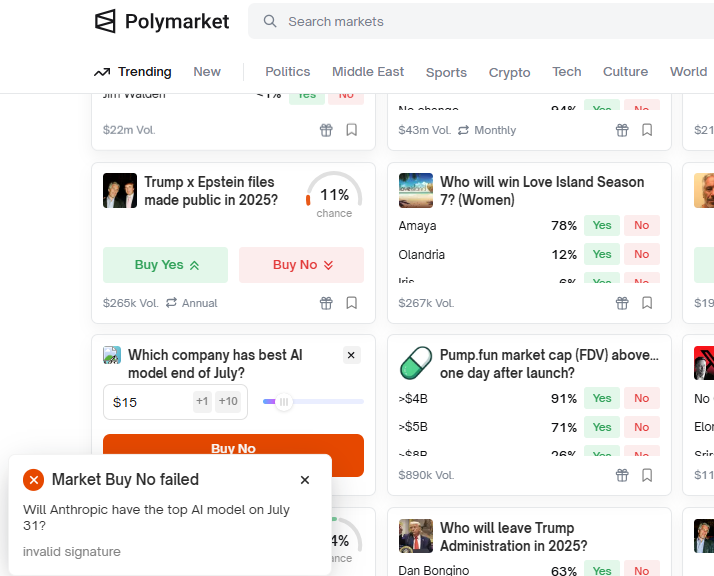This screenshot has width=714, height=576.
Task: Click "invalid signature" text in toast
Action: pyautogui.click(x=72, y=552)
